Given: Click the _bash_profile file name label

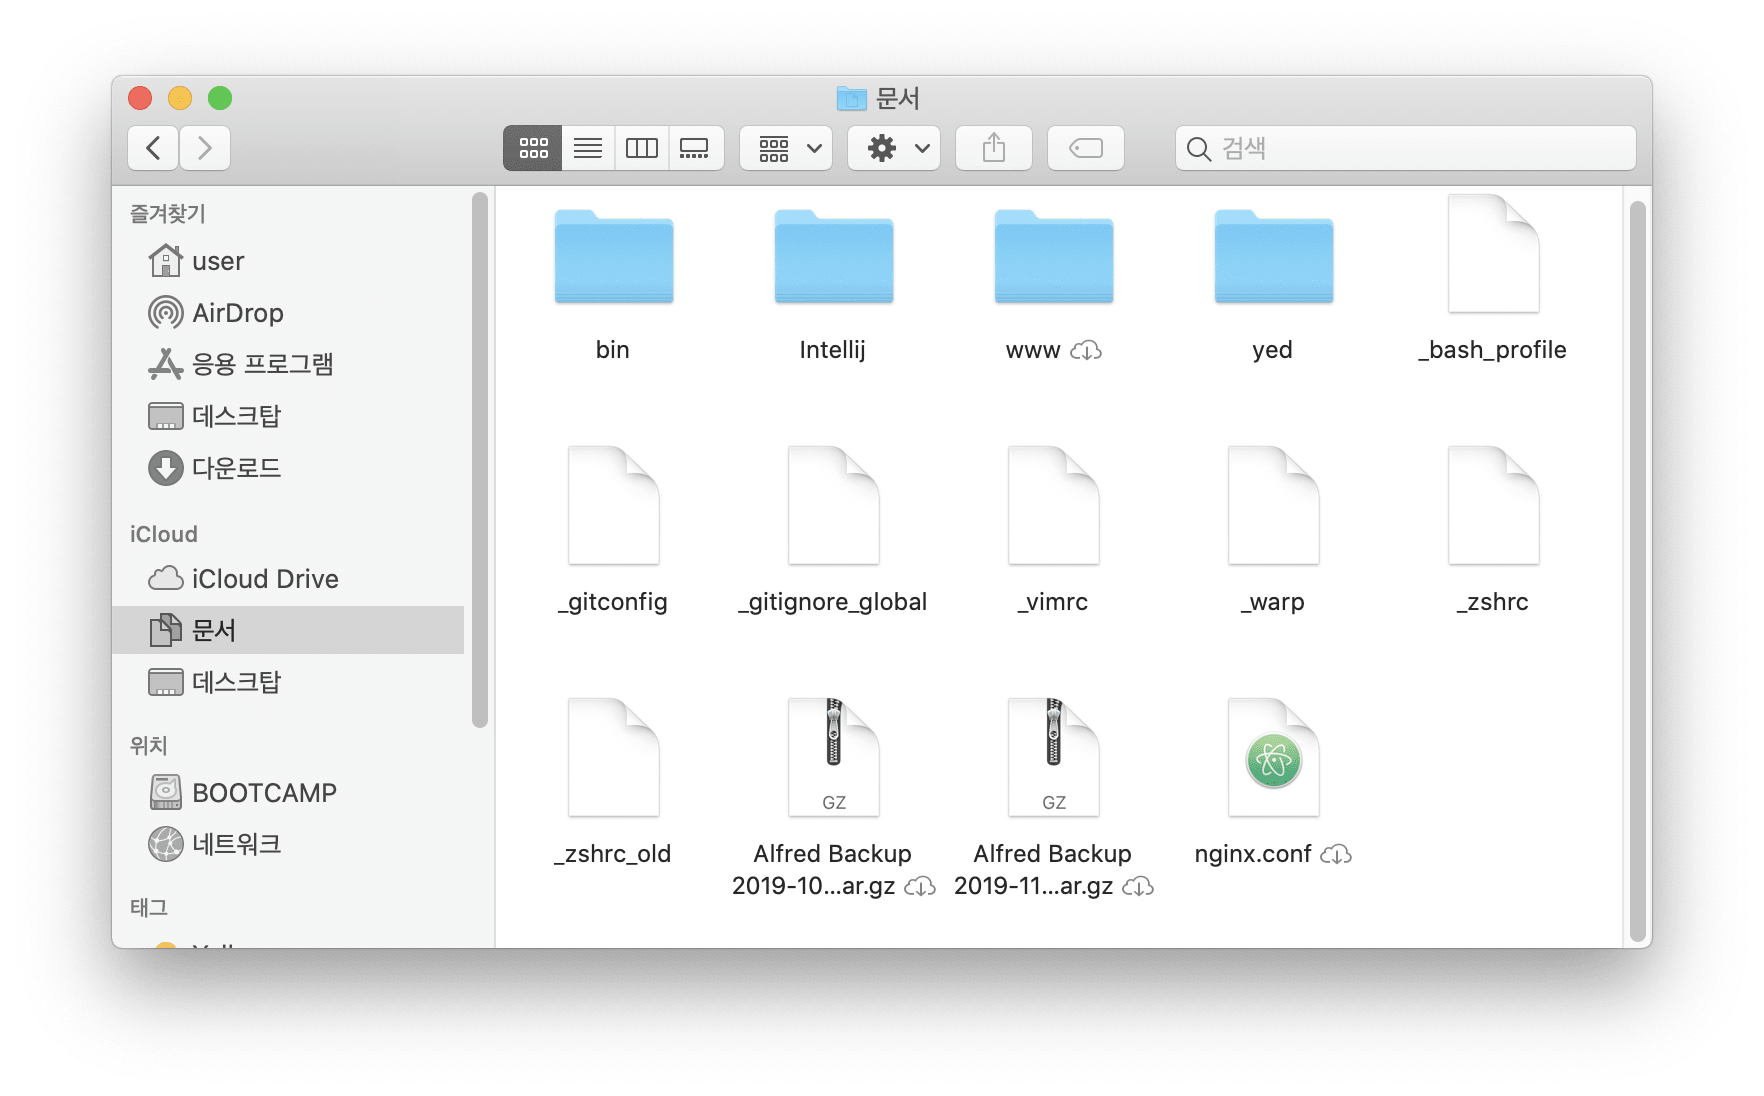Looking at the screenshot, I should tap(1493, 350).
